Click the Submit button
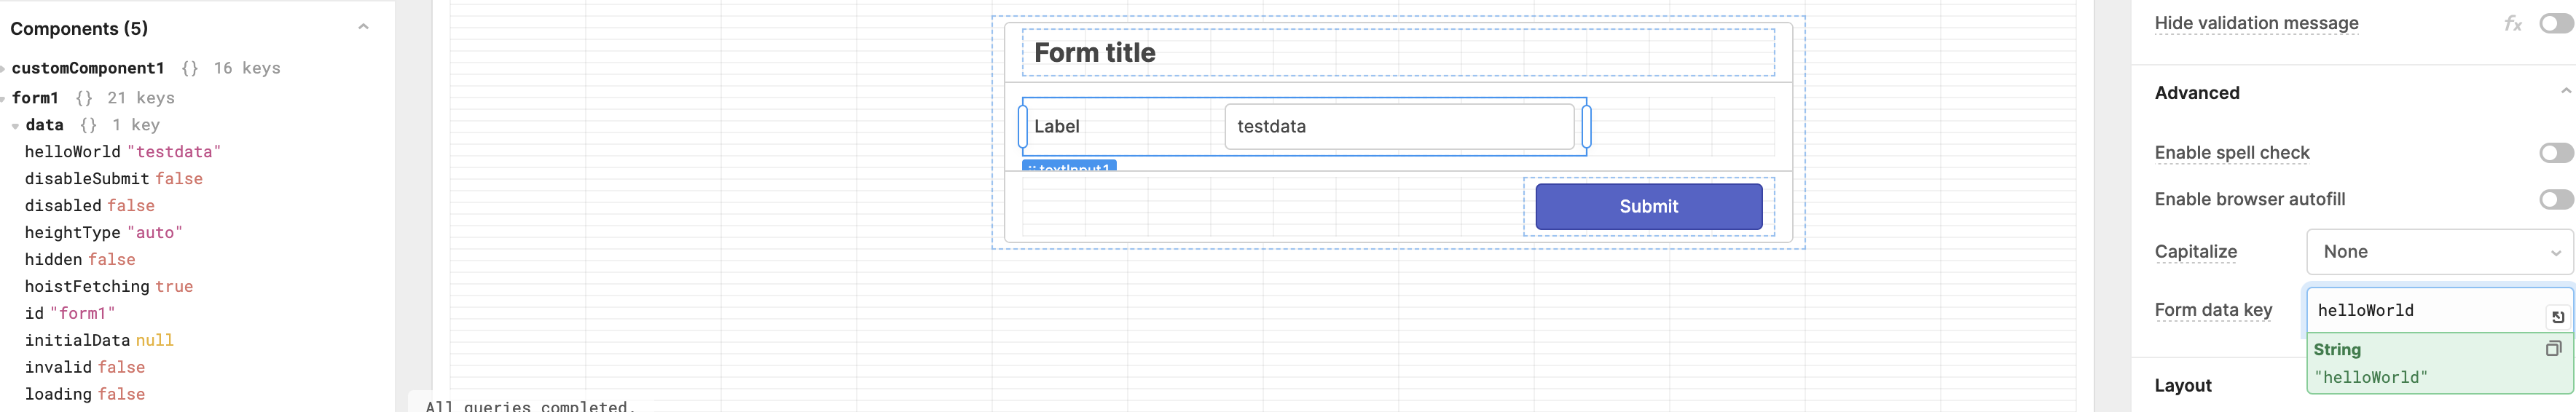This screenshot has height=412, width=2576. tap(1648, 207)
